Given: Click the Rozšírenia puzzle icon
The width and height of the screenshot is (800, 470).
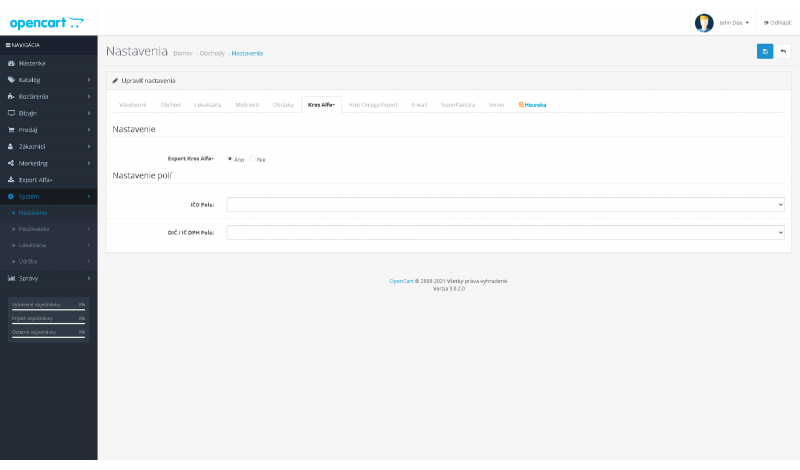Looking at the screenshot, I should (11, 96).
